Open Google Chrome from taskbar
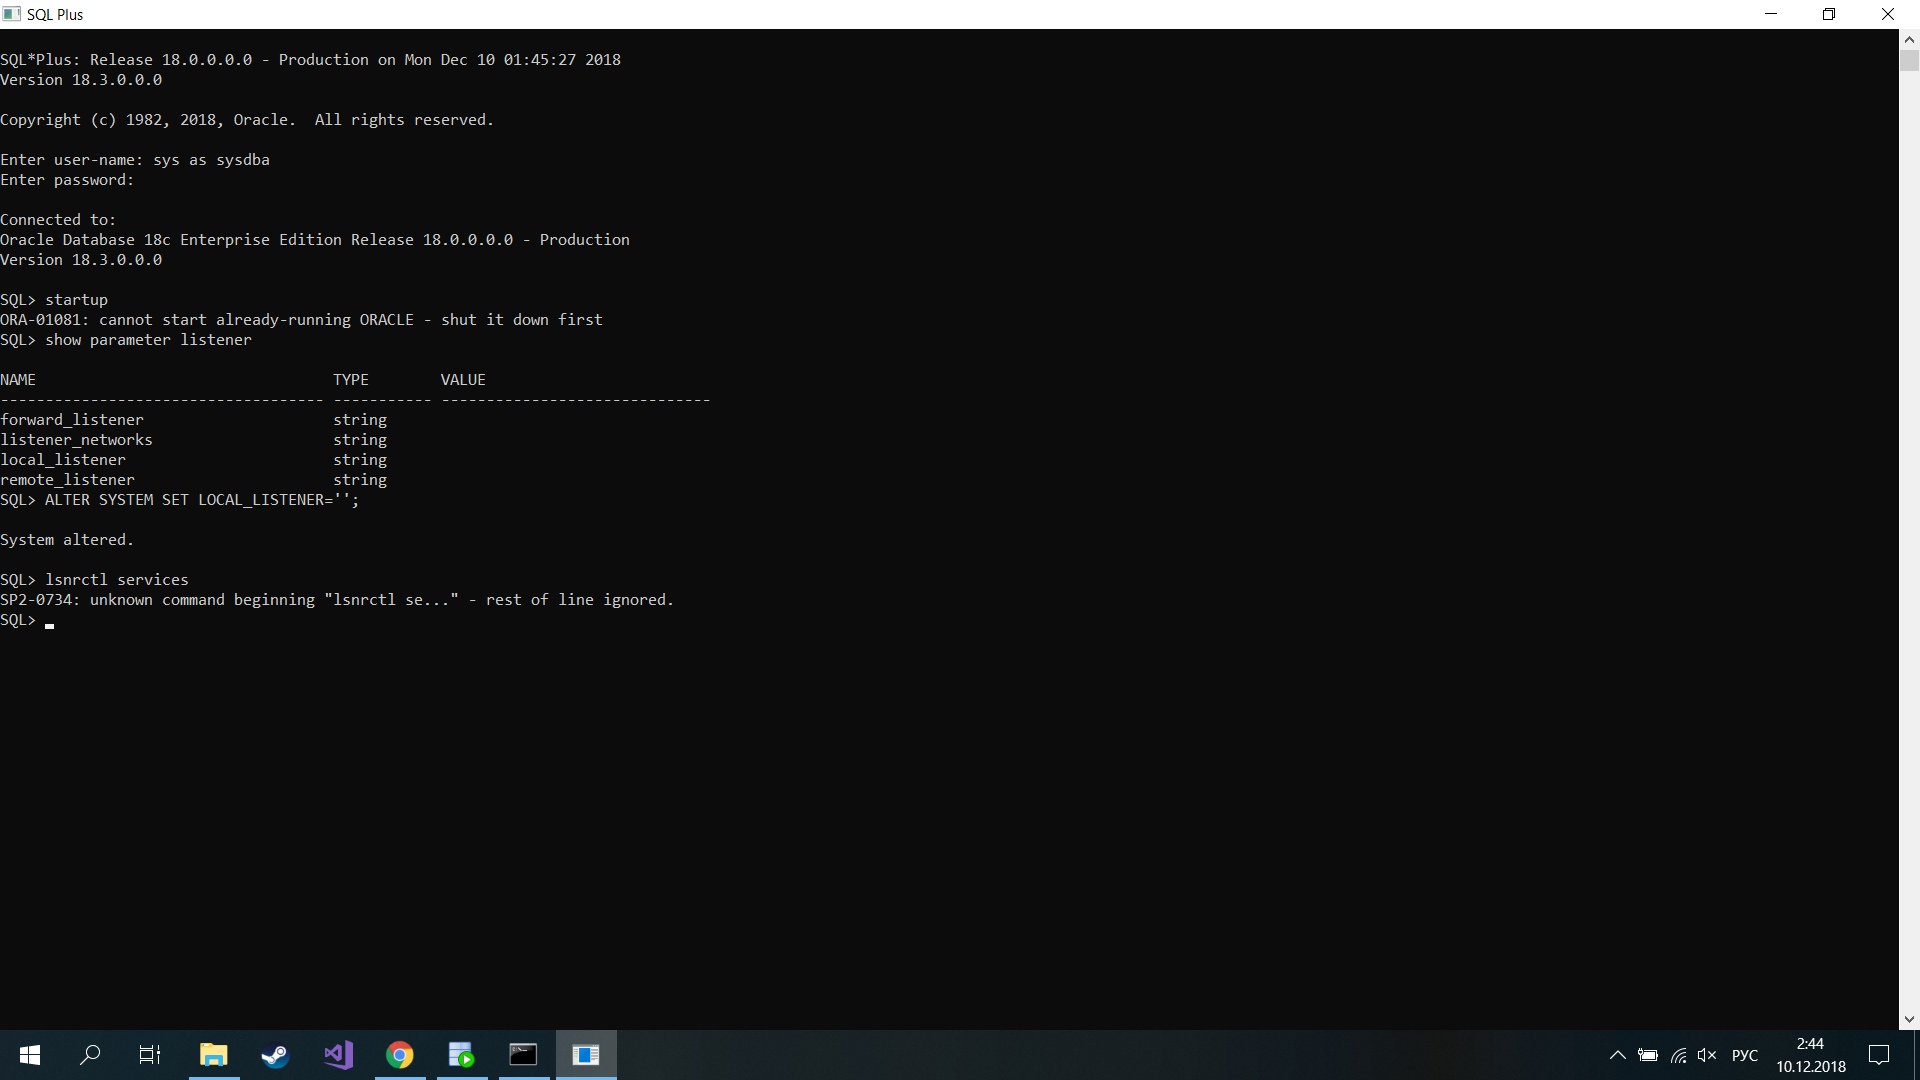The height and width of the screenshot is (1080, 1920). [400, 1055]
